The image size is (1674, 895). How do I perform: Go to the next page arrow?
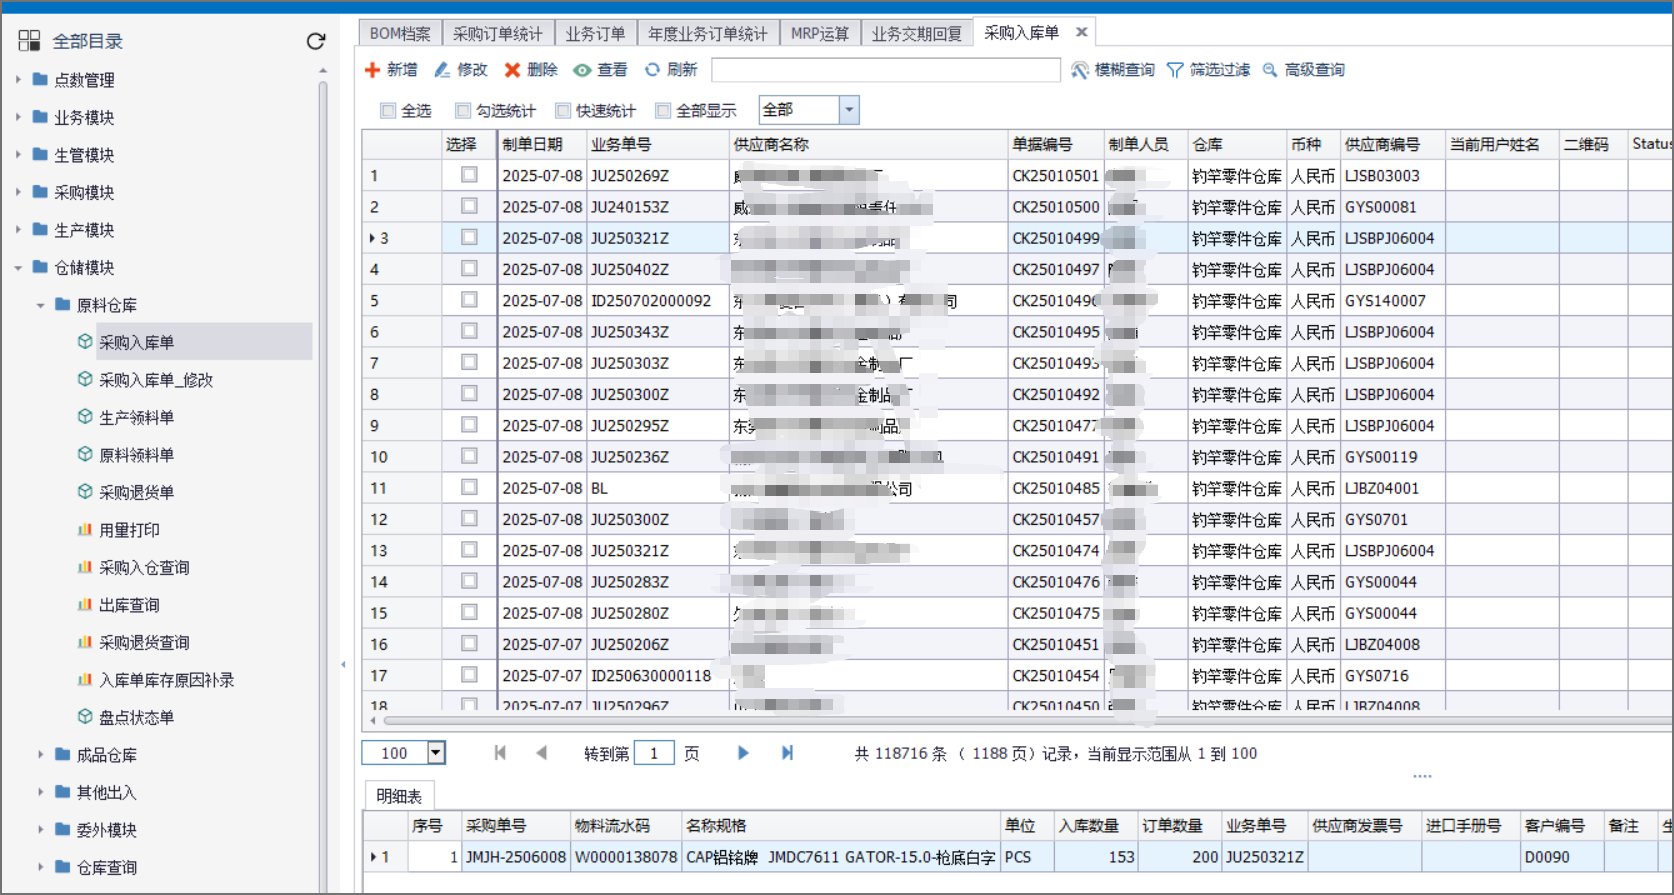[x=743, y=753]
